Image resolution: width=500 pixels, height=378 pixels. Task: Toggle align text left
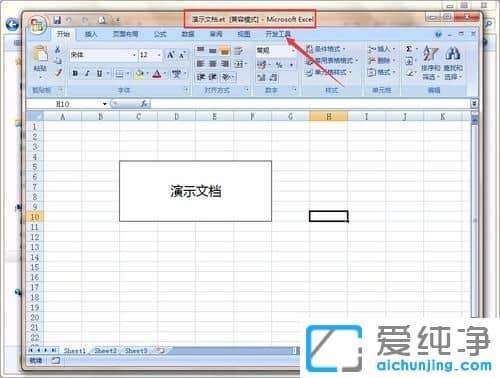point(200,64)
